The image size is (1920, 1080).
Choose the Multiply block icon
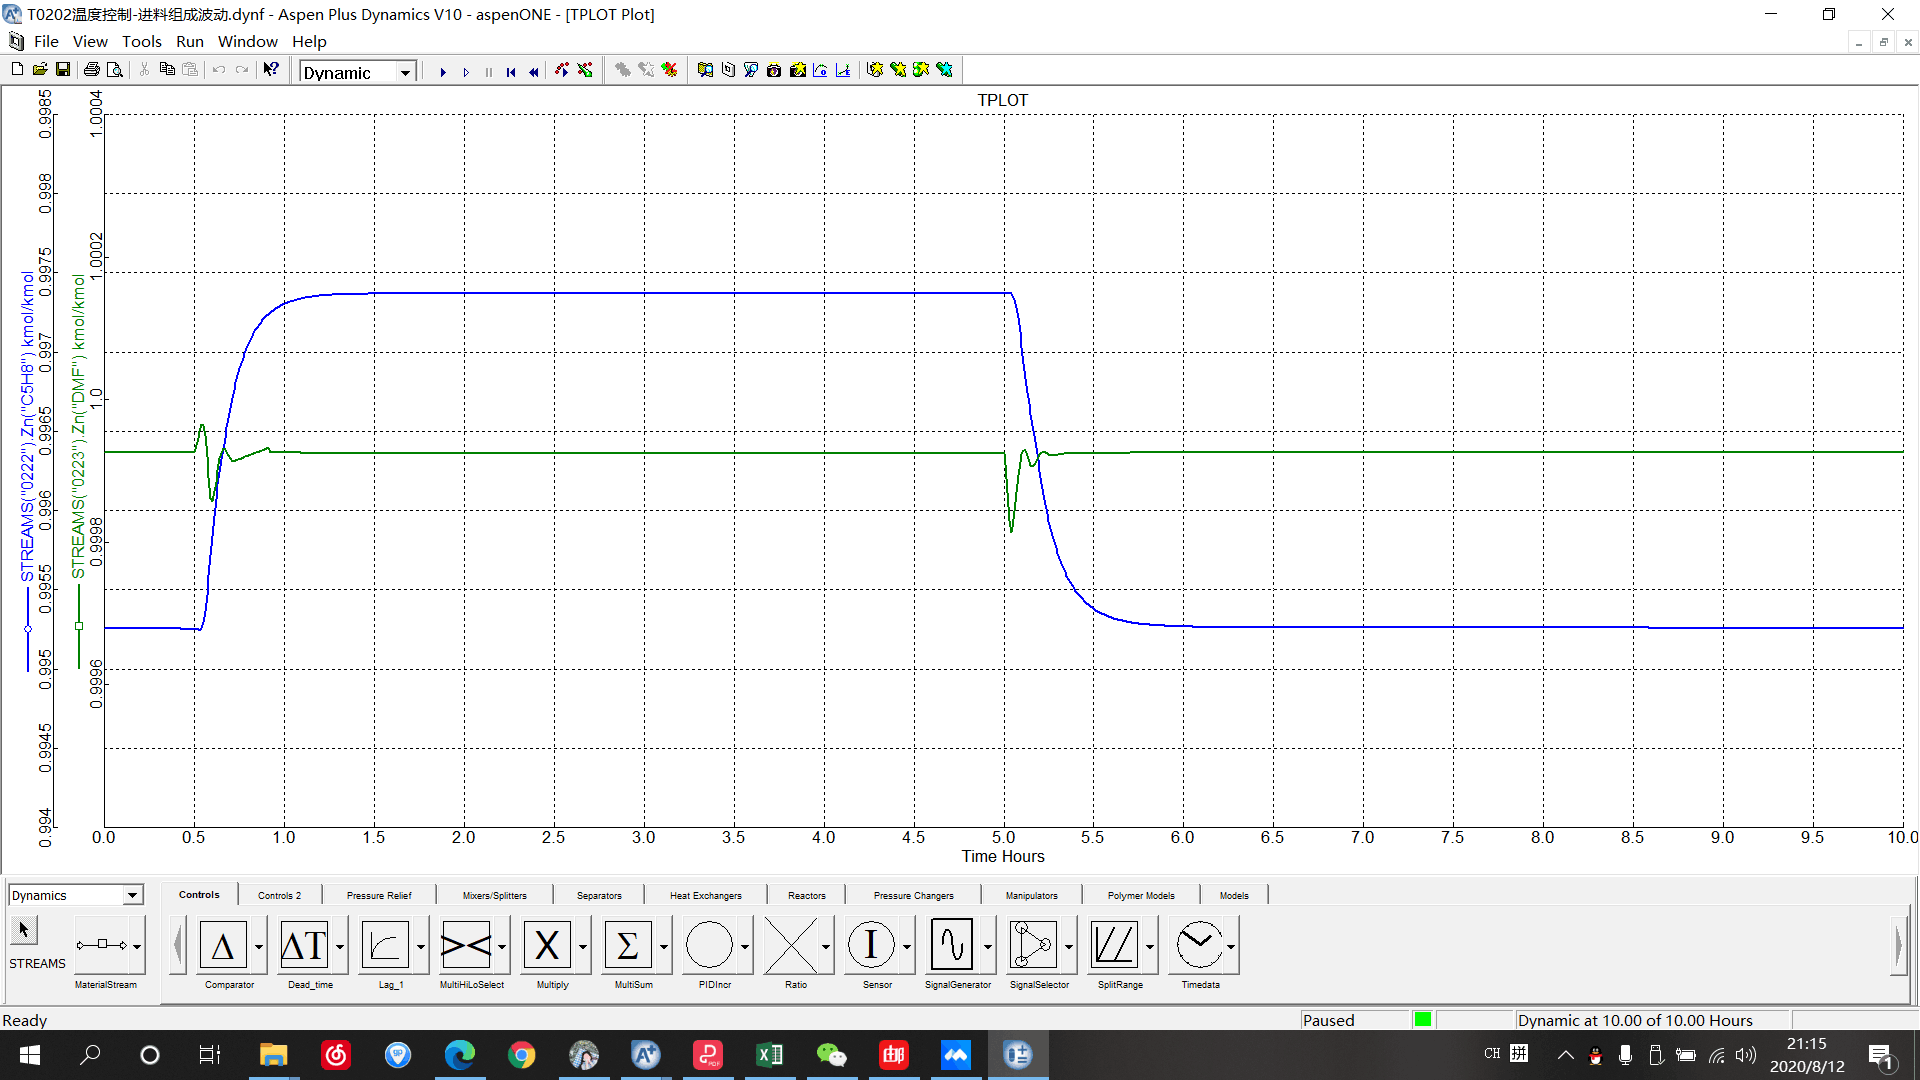547,945
